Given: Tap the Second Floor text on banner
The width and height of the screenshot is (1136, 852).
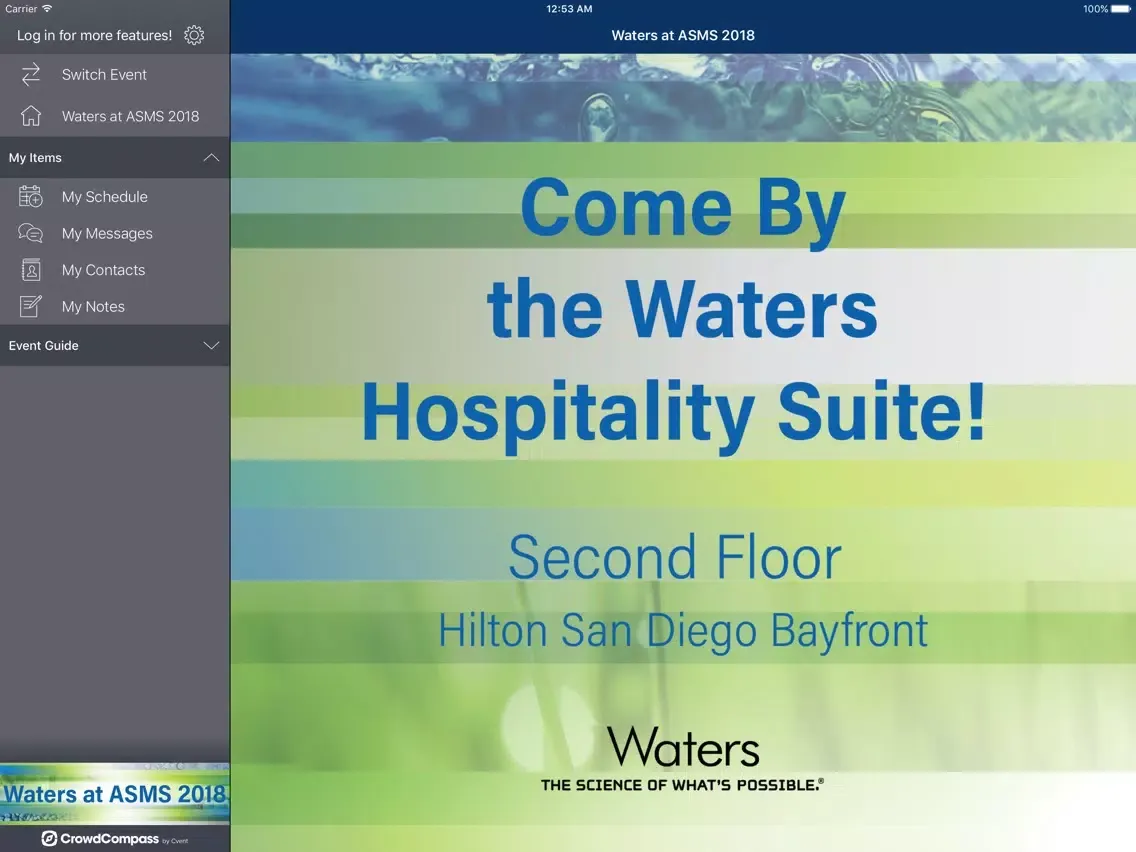Looking at the screenshot, I should [674, 557].
